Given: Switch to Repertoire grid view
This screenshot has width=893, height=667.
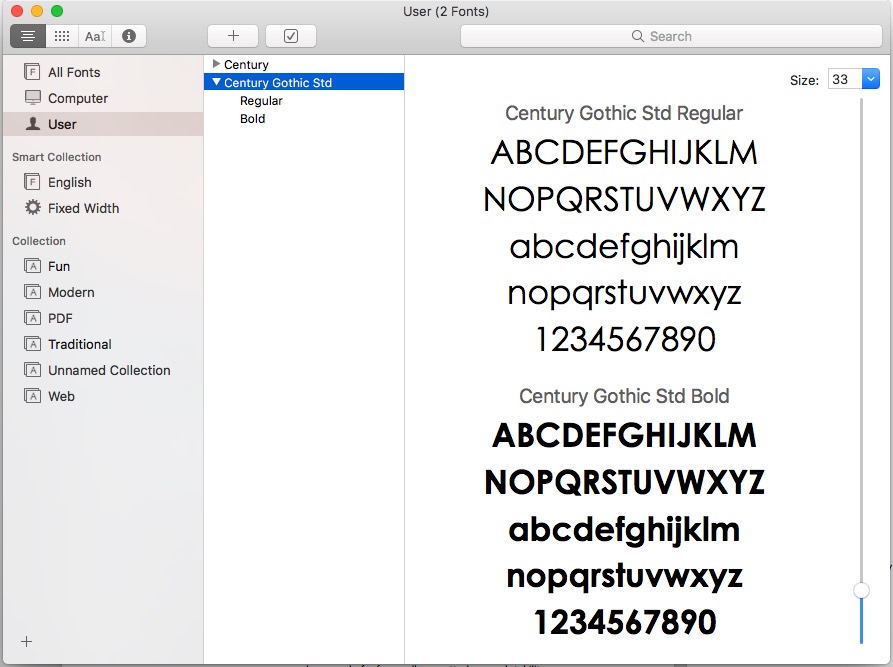Looking at the screenshot, I should pyautogui.click(x=62, y=36).
